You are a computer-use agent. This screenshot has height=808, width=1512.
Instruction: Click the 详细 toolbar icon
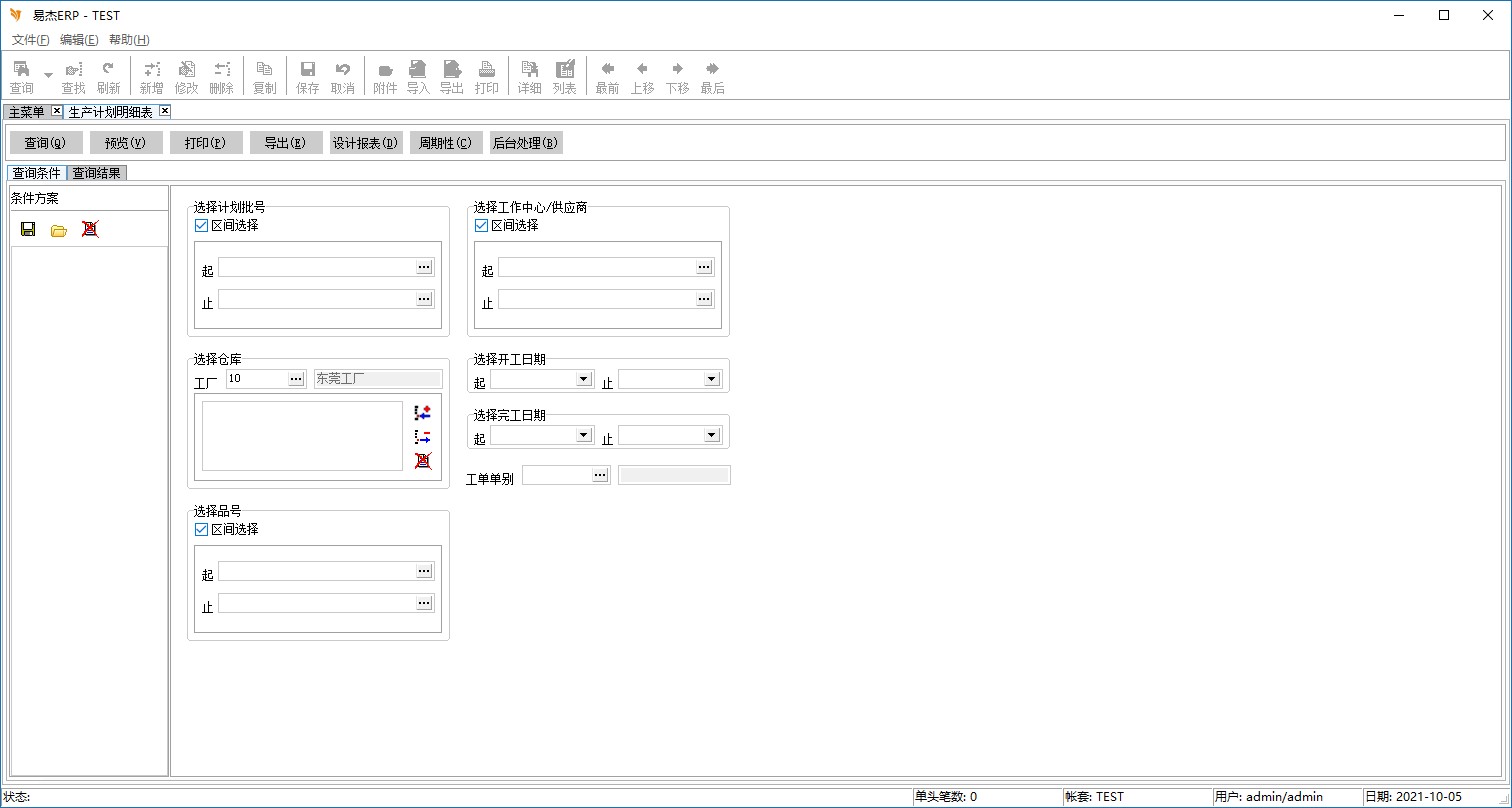[529, 76]
